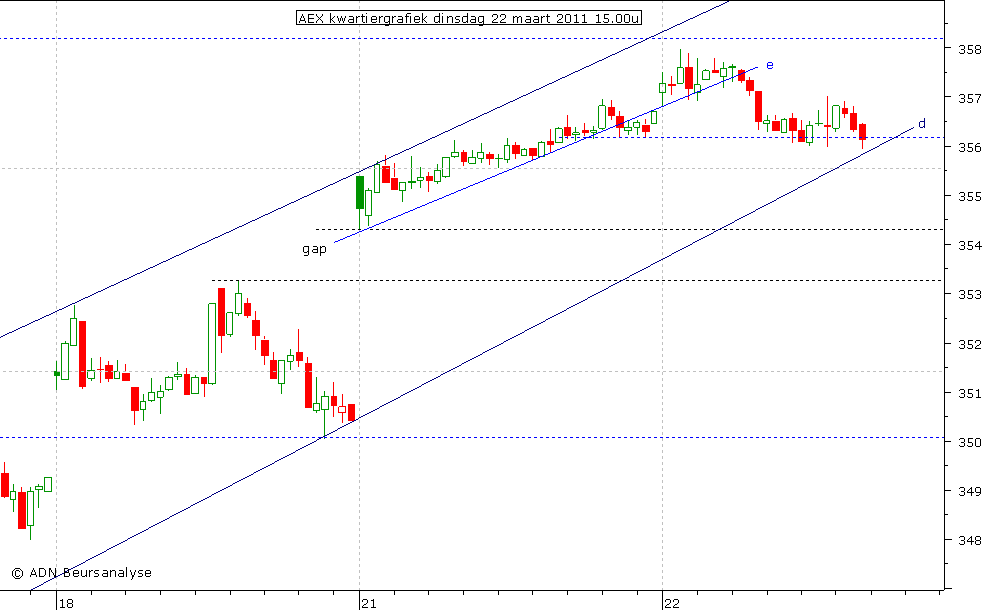
Task: Click the trendline label 'd'
Action: pyautogui.click(x=922, y=123)
